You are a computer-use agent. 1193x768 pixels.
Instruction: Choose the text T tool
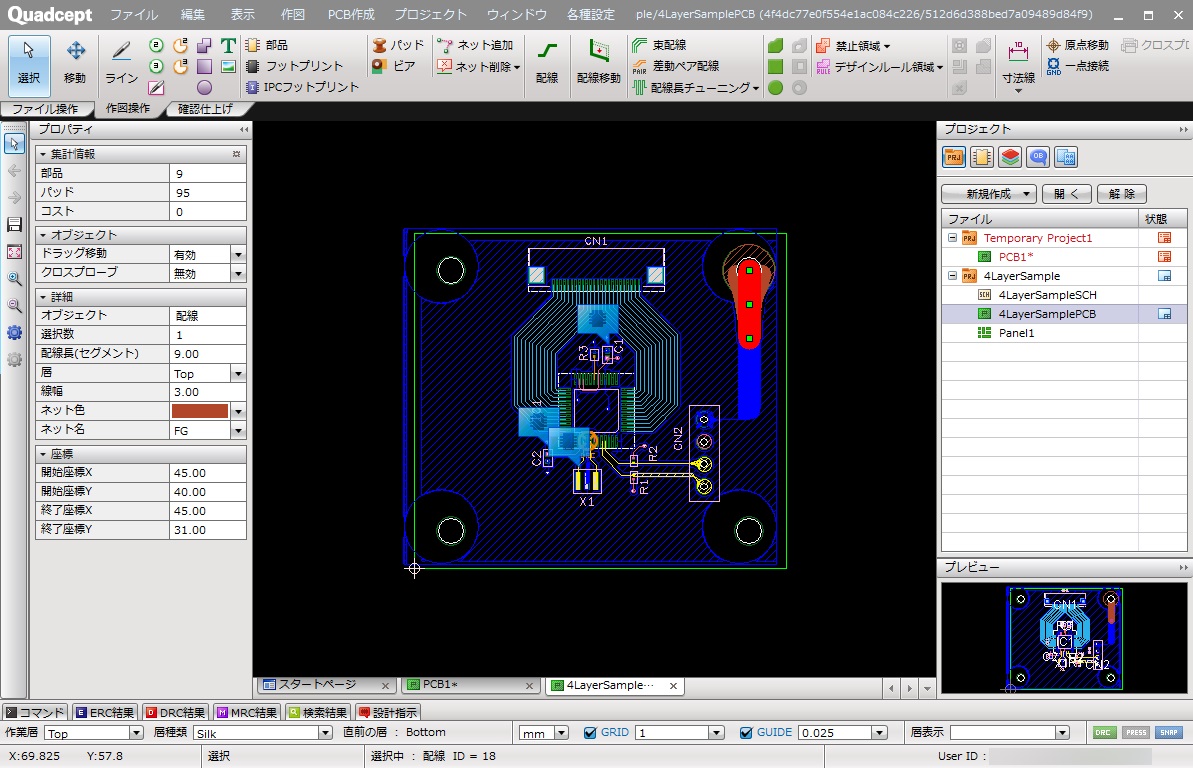pyautogui.click(x=228, y=46)
